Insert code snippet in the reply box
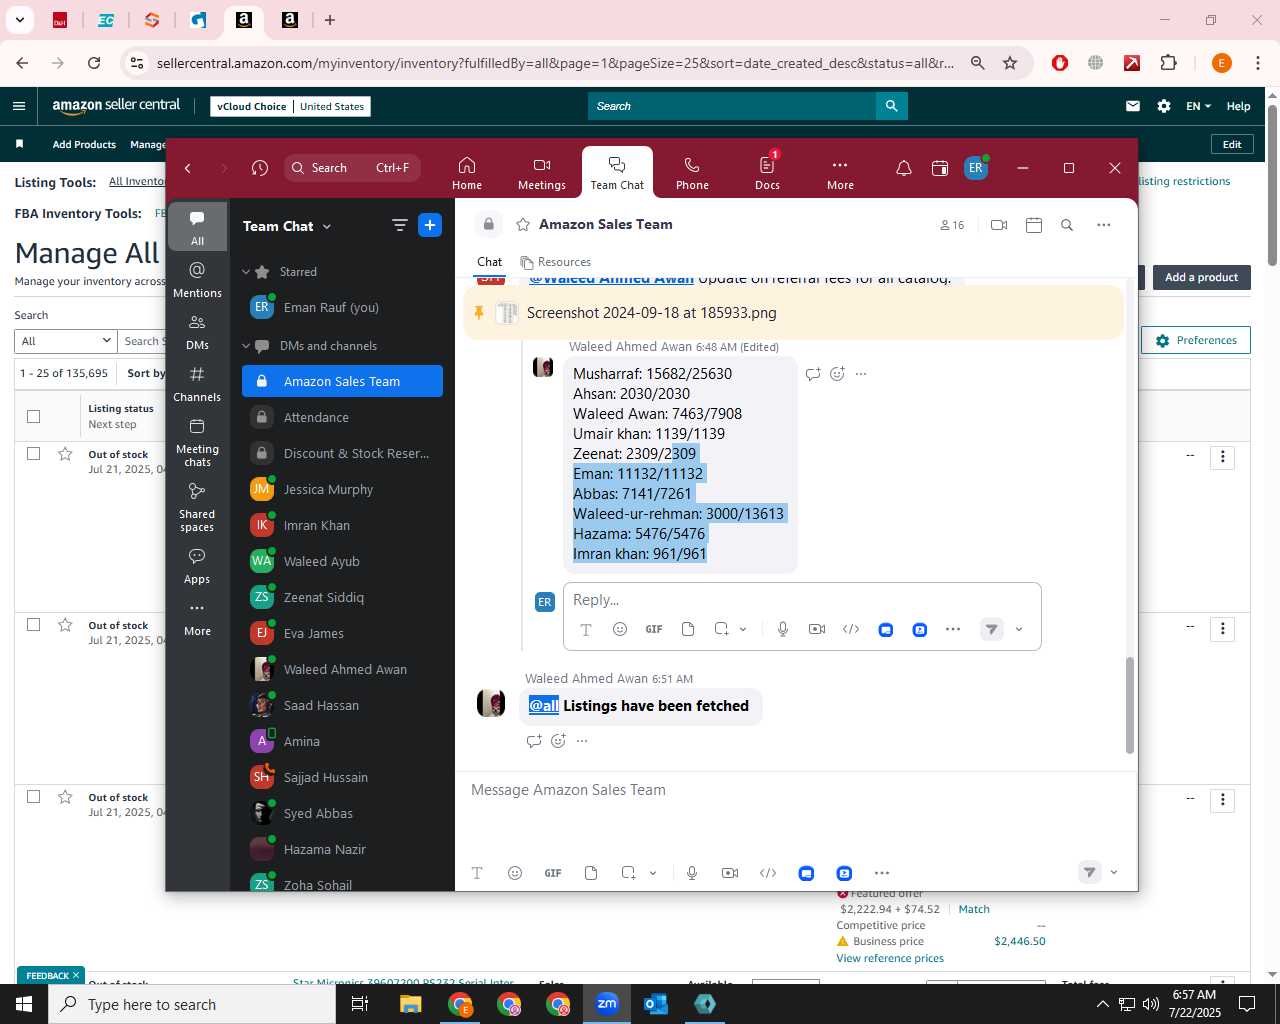Screen dimensions: 1280x1024 (x=851, y=629)
